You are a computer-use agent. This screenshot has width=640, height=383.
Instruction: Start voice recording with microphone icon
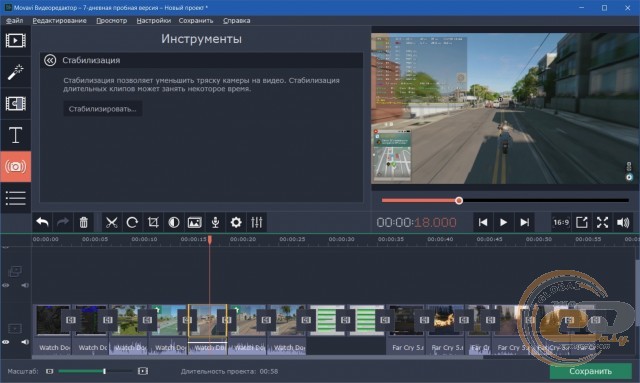(x=216, y=223)
